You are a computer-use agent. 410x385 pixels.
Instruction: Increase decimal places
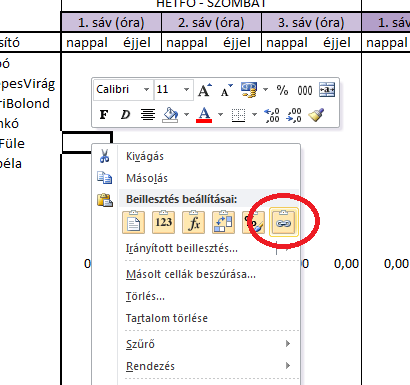tap(272, 115)
